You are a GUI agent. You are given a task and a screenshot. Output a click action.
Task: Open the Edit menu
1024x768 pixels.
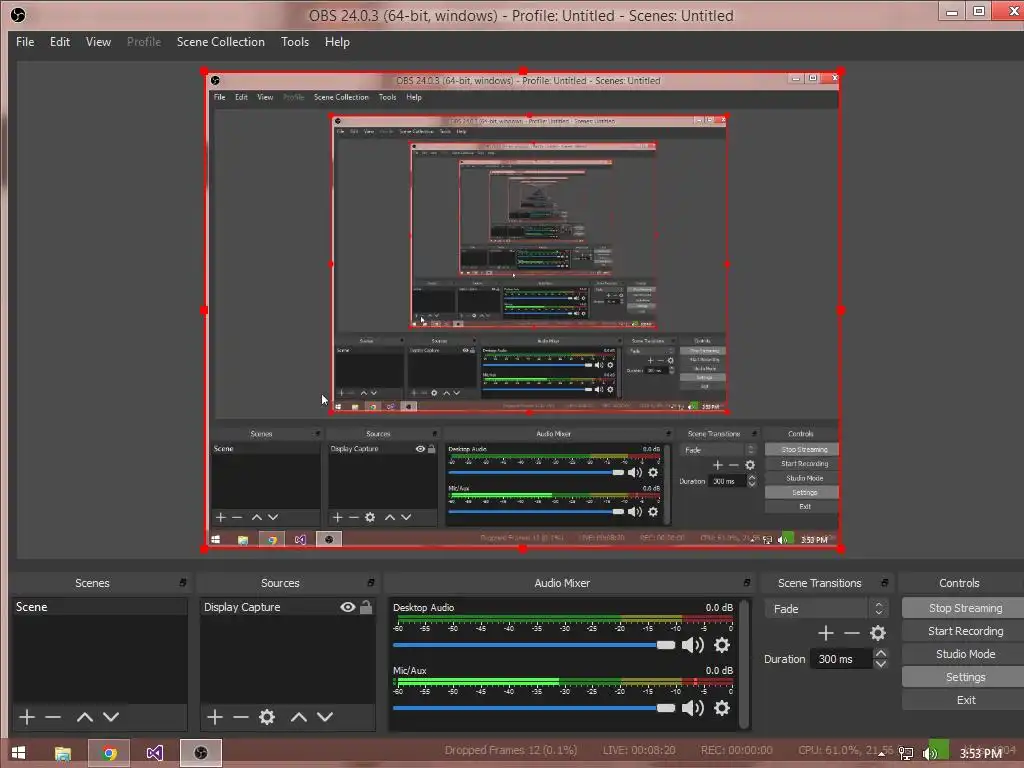(59, 42)
